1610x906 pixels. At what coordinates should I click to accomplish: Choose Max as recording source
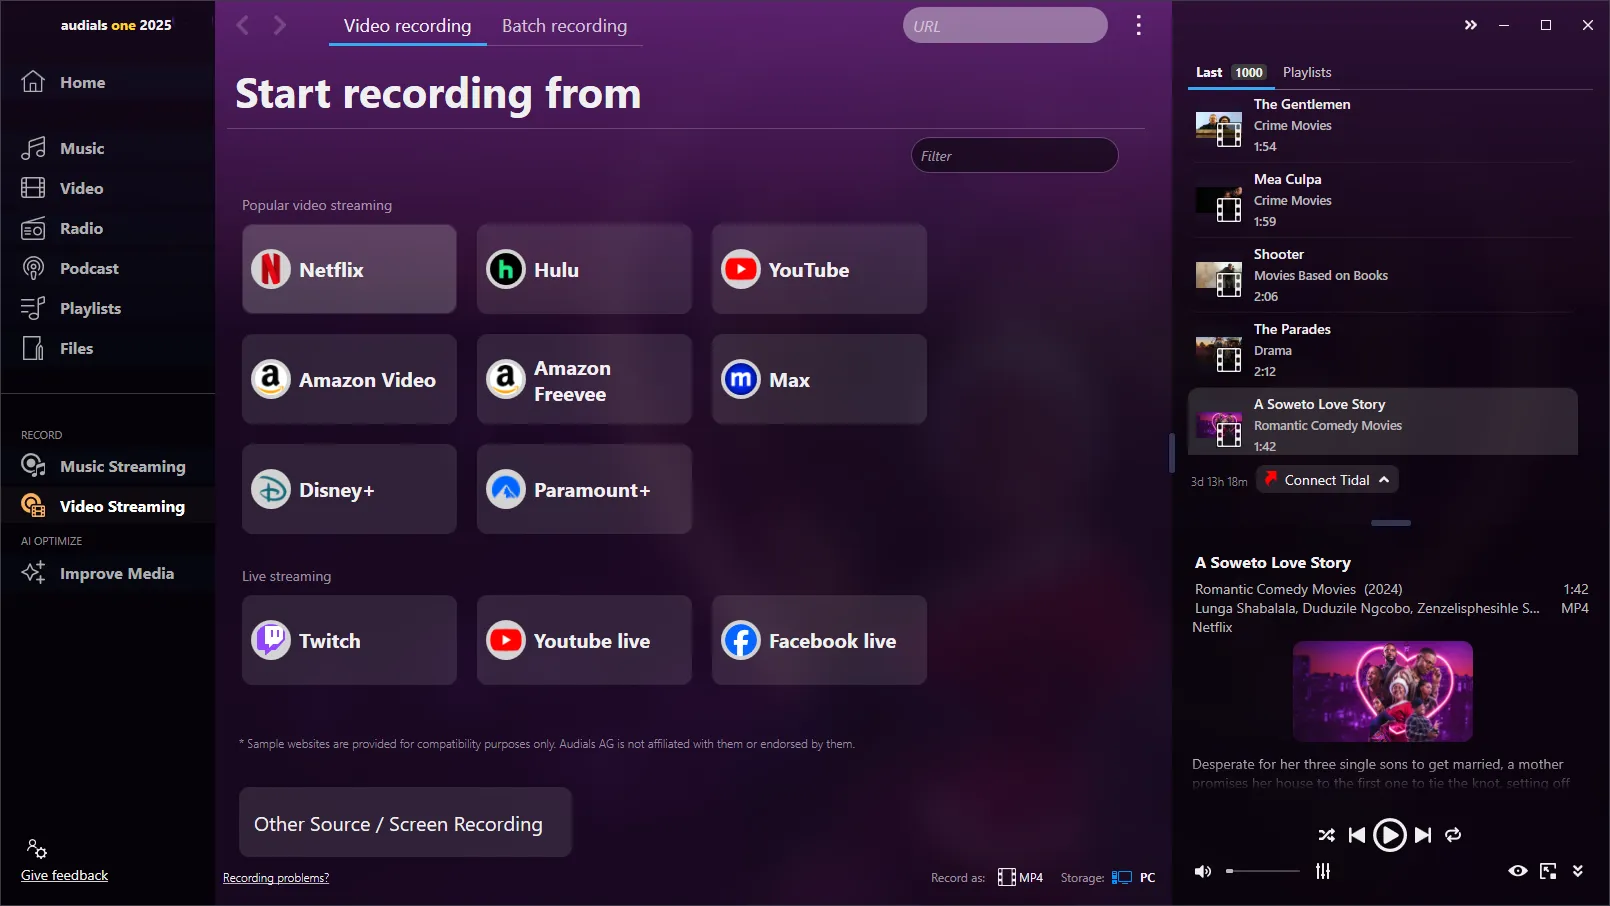click(819, 379)
